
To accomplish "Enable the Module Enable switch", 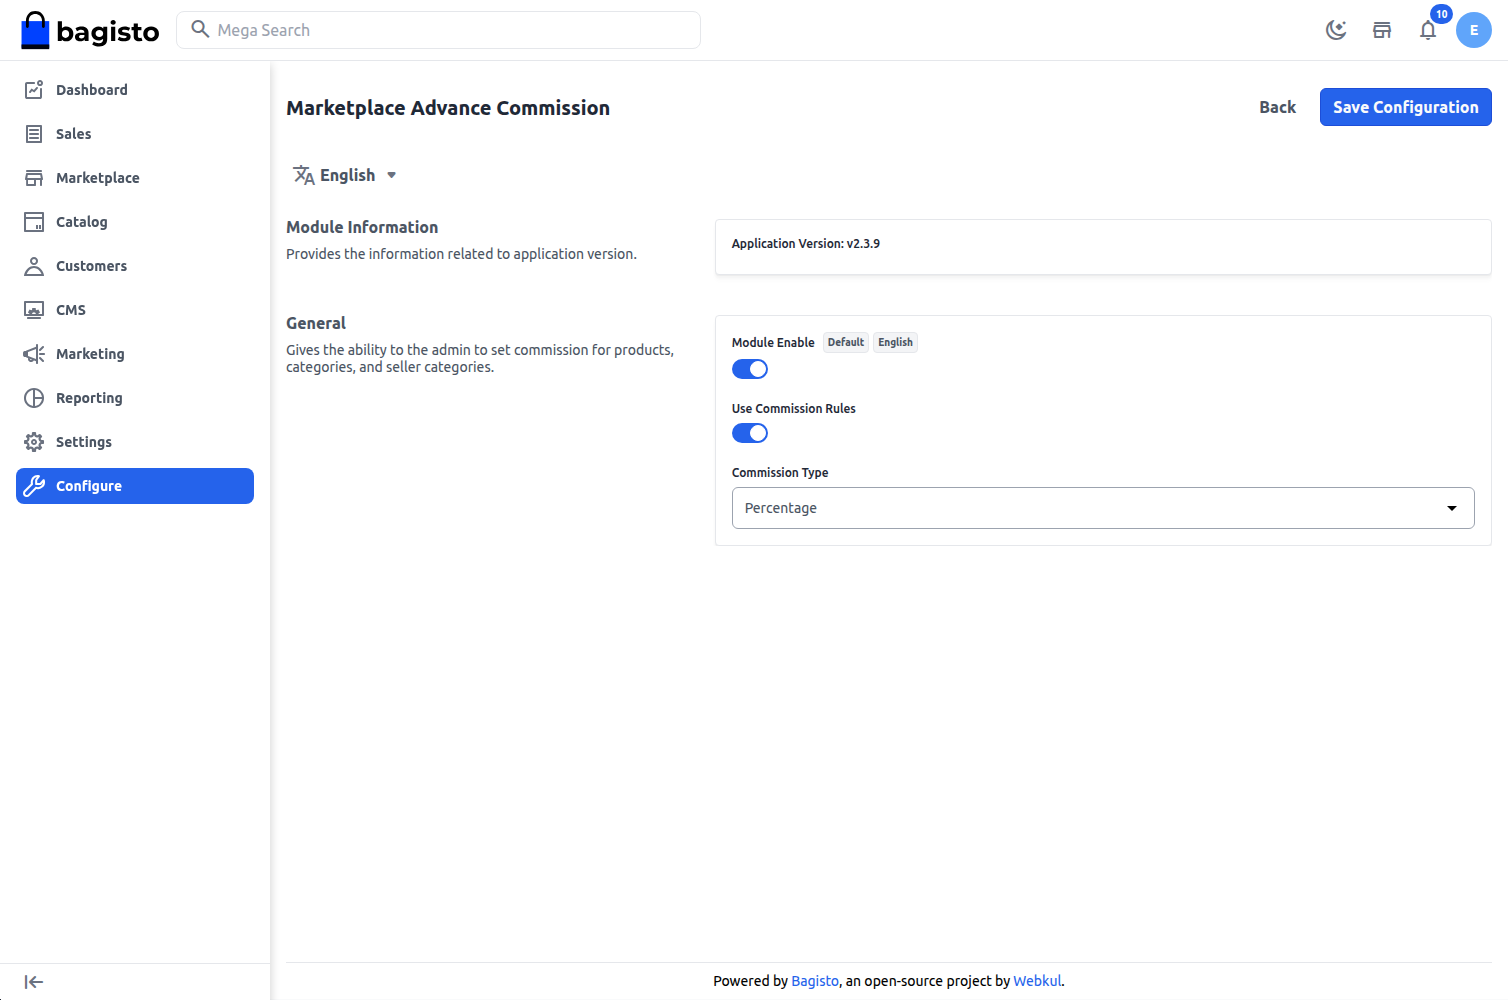I will click(749, 368).
